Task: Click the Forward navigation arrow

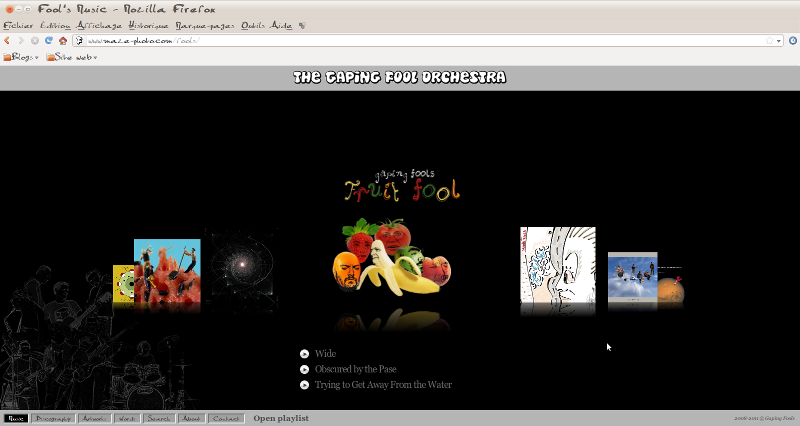Action: pyautogui.click(x=21, y=41)
